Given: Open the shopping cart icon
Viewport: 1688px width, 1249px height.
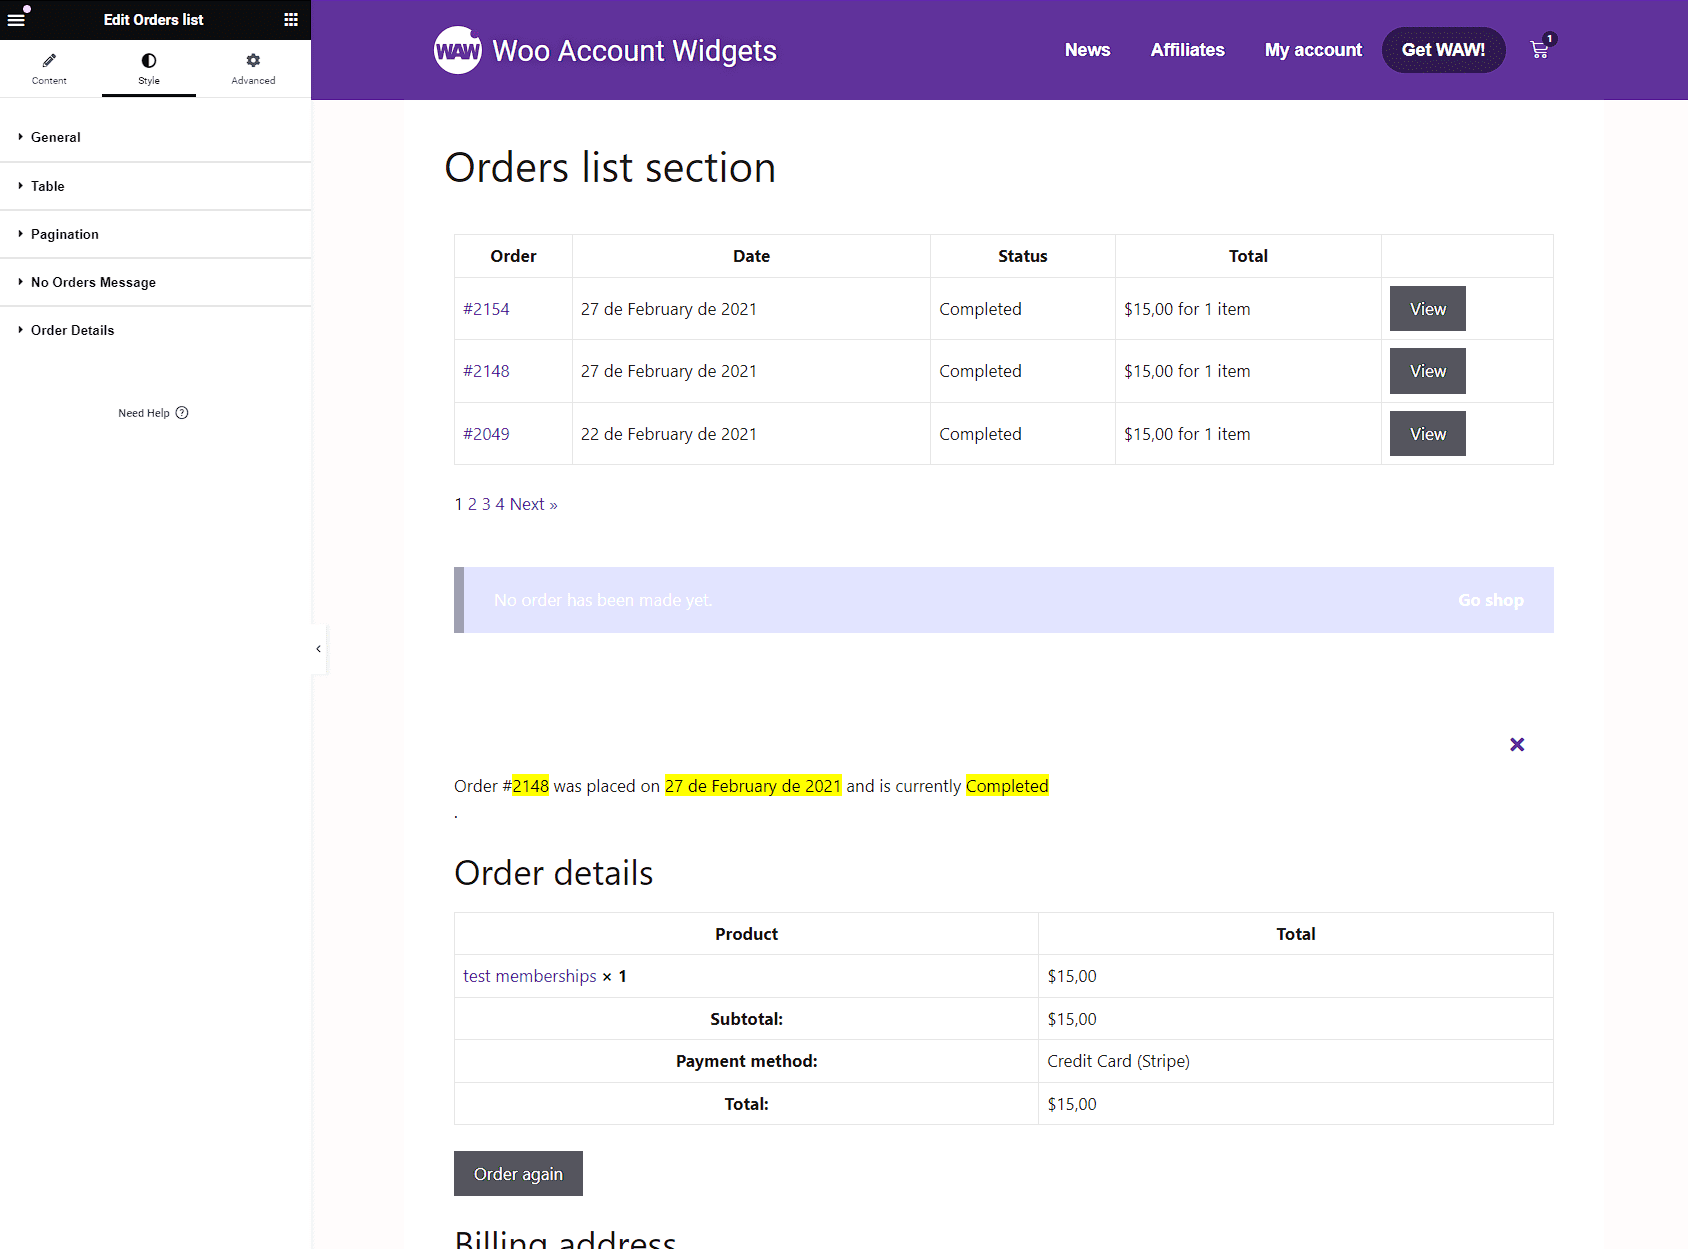Looking at the screenshot, I should pos(1541,49).
